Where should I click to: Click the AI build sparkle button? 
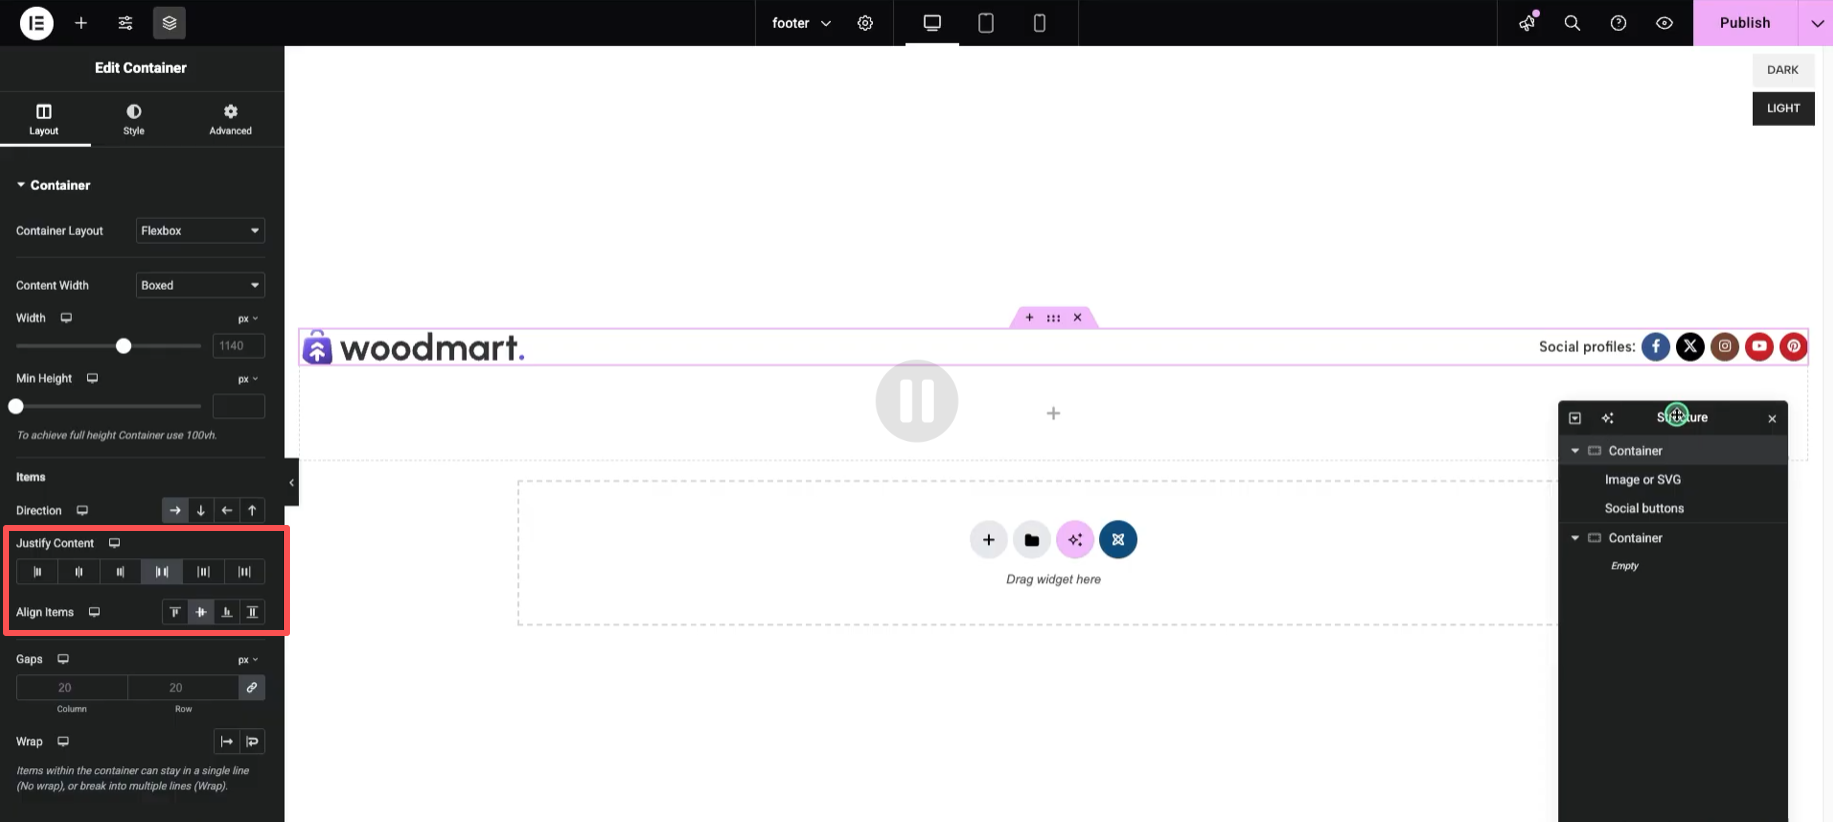pyautogui.click(x=1075, y=540)
